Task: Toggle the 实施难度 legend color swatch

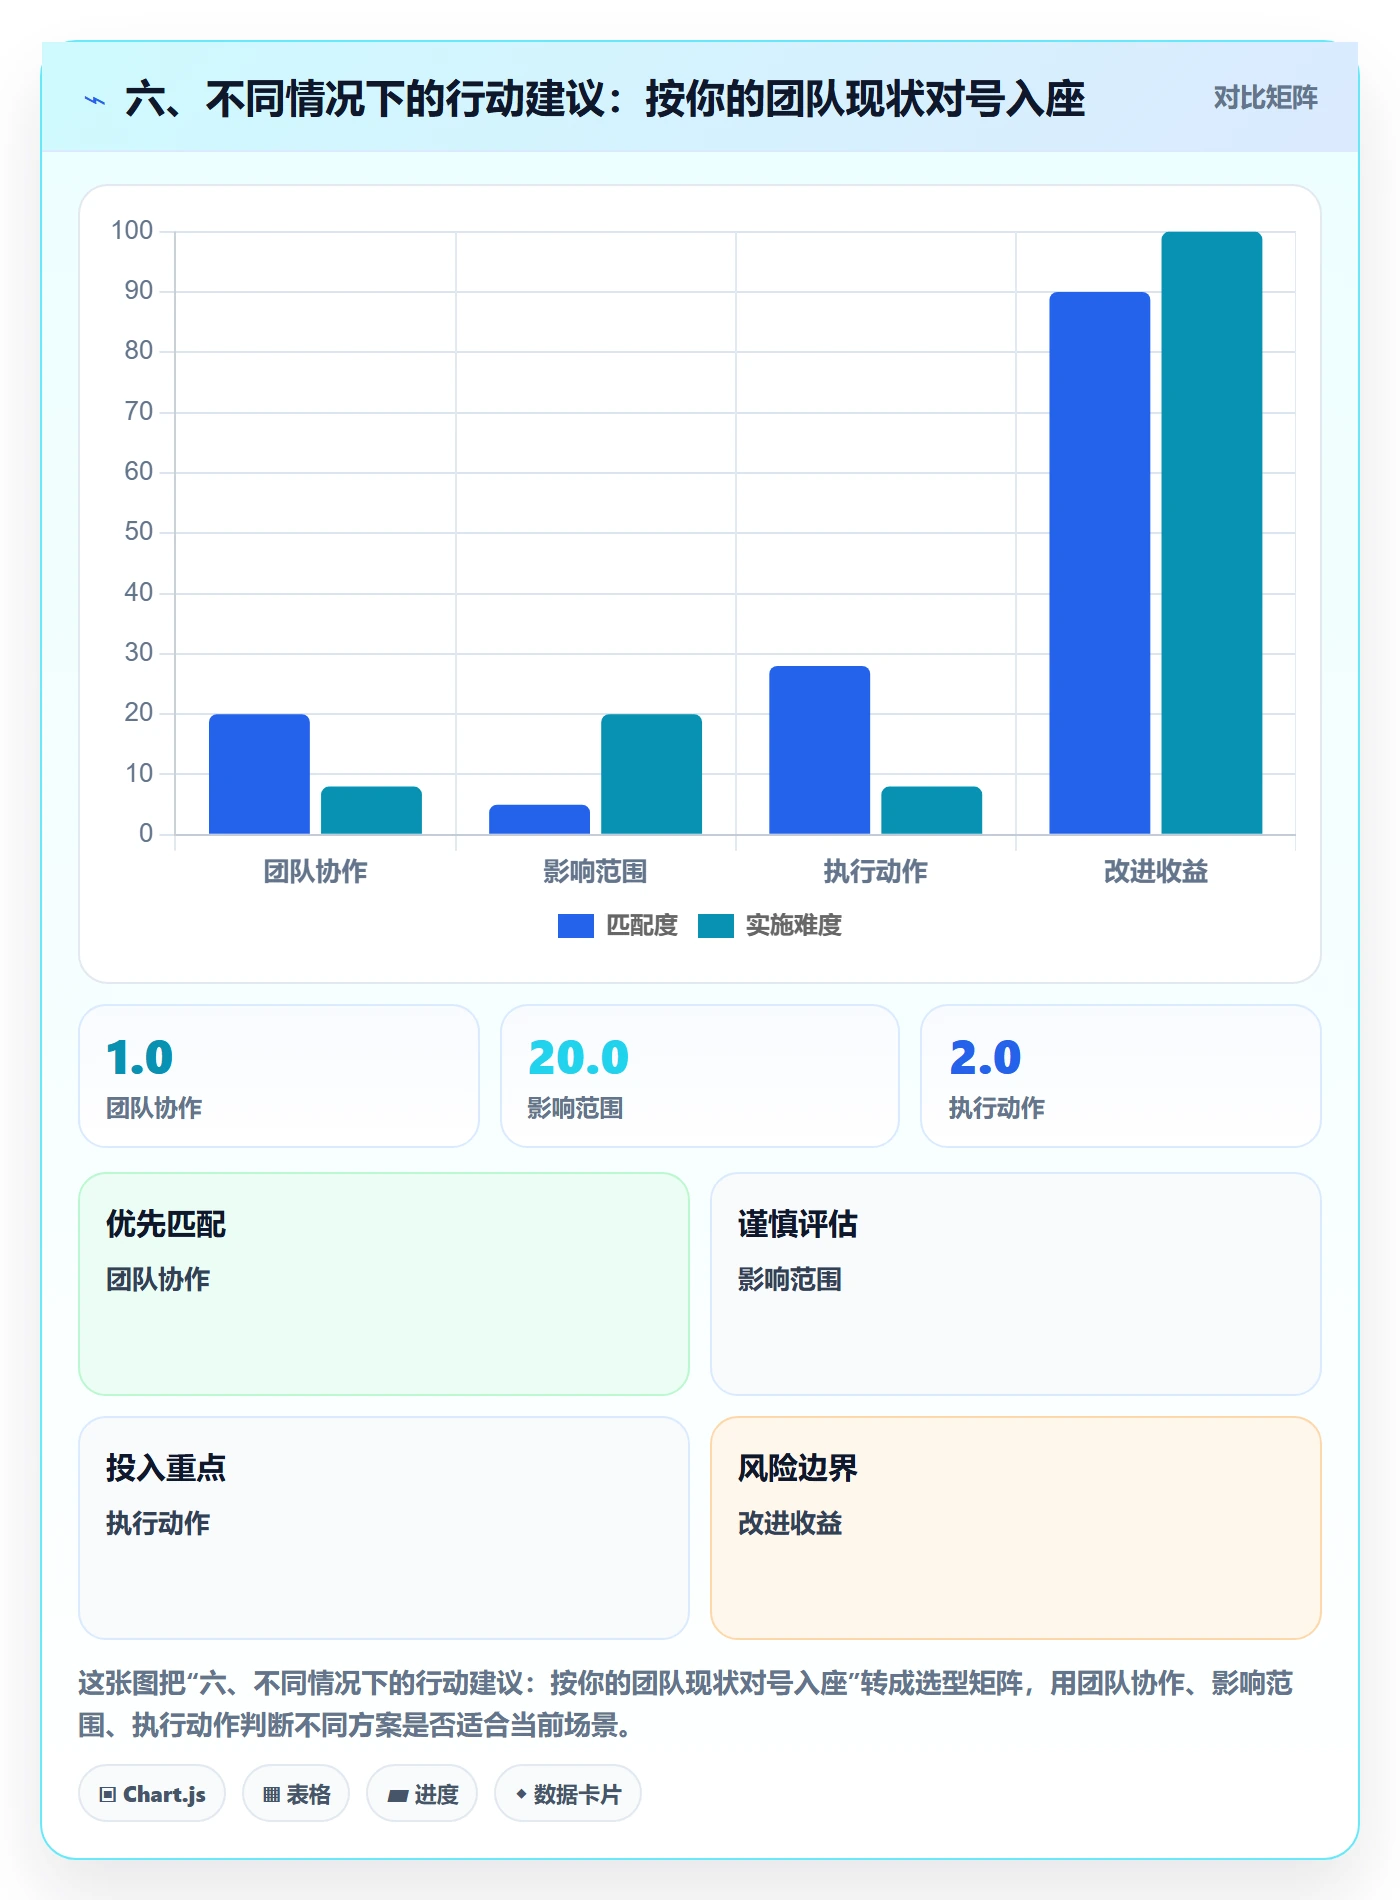Action: point(715,926)
